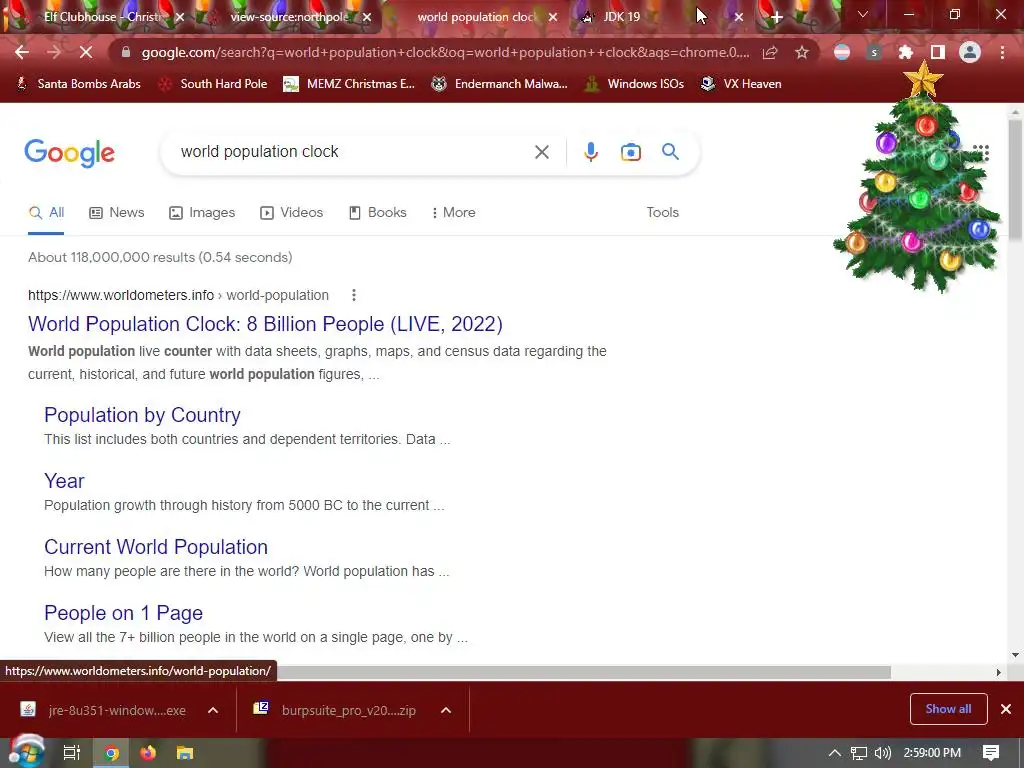
Task: Open a new browser tab
Action: click(x=776, y=18)
